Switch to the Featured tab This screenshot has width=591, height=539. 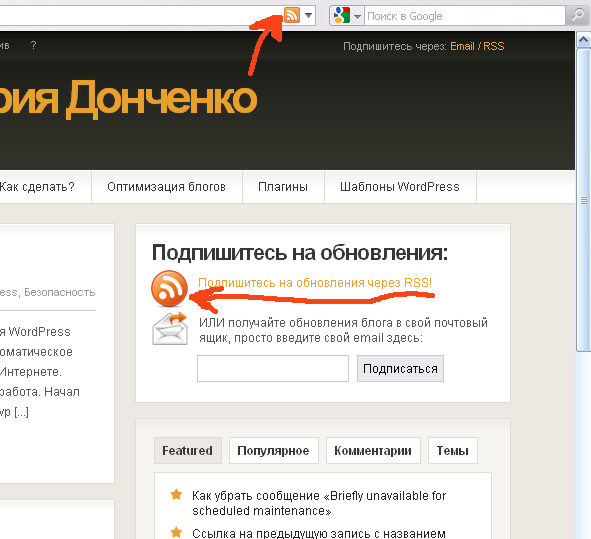[187, 450]
